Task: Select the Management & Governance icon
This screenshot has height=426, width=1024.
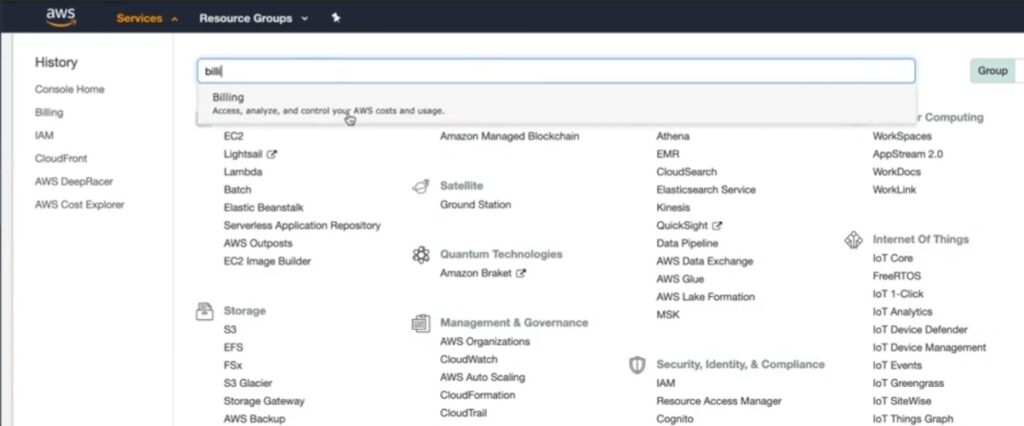Action: click(x=421, y=323)
